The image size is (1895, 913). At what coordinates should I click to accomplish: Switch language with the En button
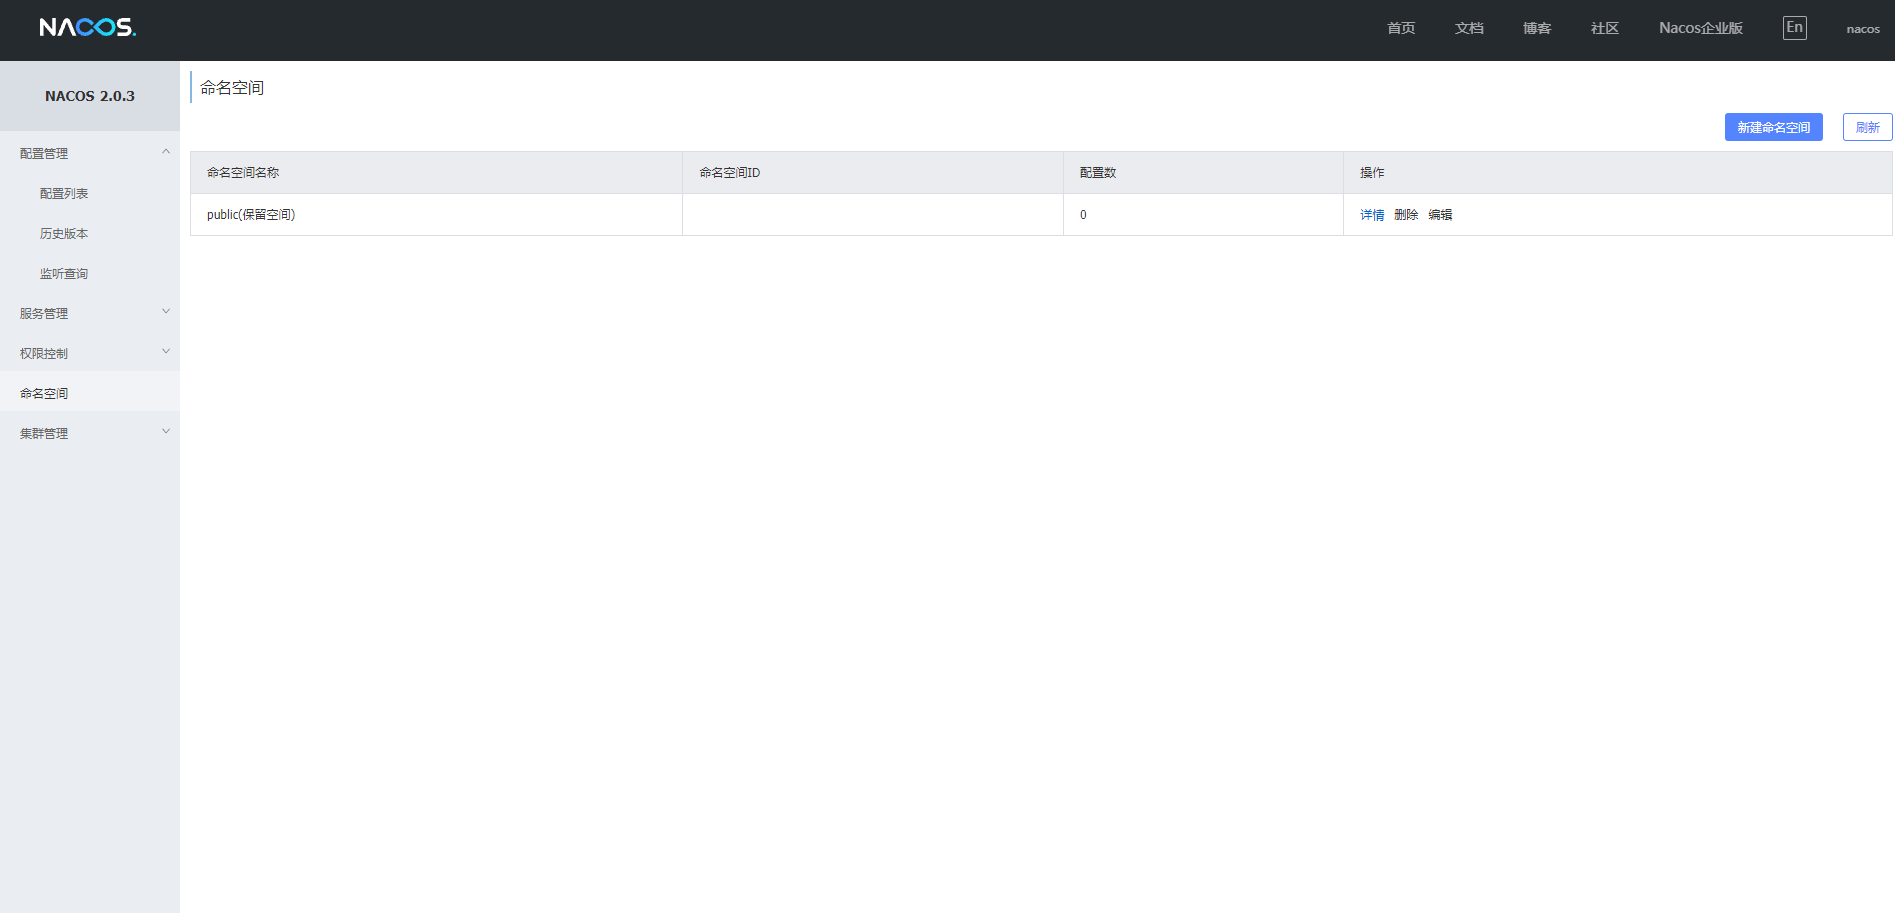1795,28
